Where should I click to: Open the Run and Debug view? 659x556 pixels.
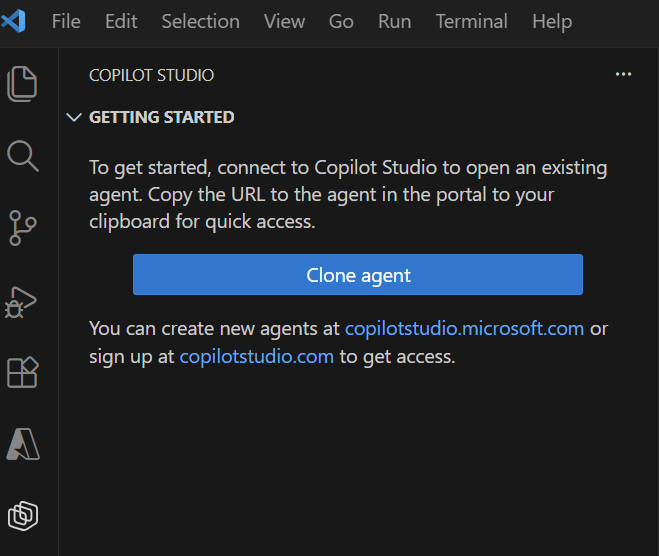[22, 299]
